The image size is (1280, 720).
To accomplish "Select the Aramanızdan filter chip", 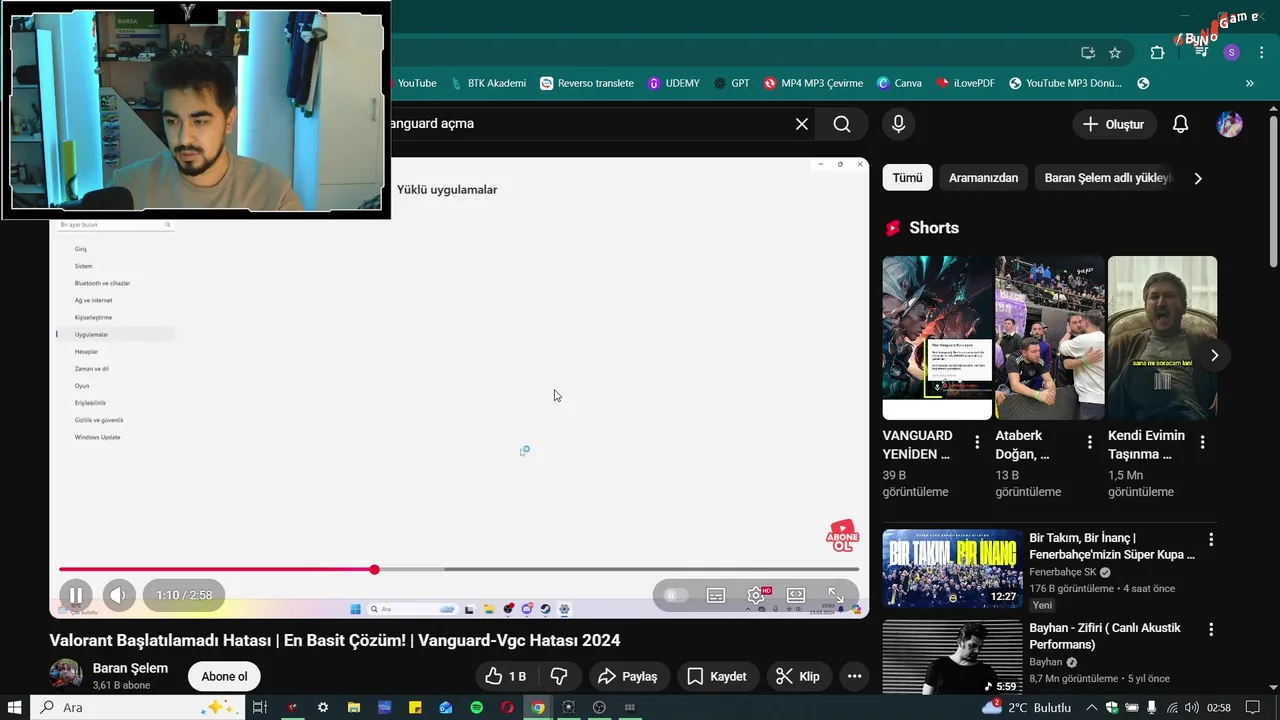I will 983,178.
